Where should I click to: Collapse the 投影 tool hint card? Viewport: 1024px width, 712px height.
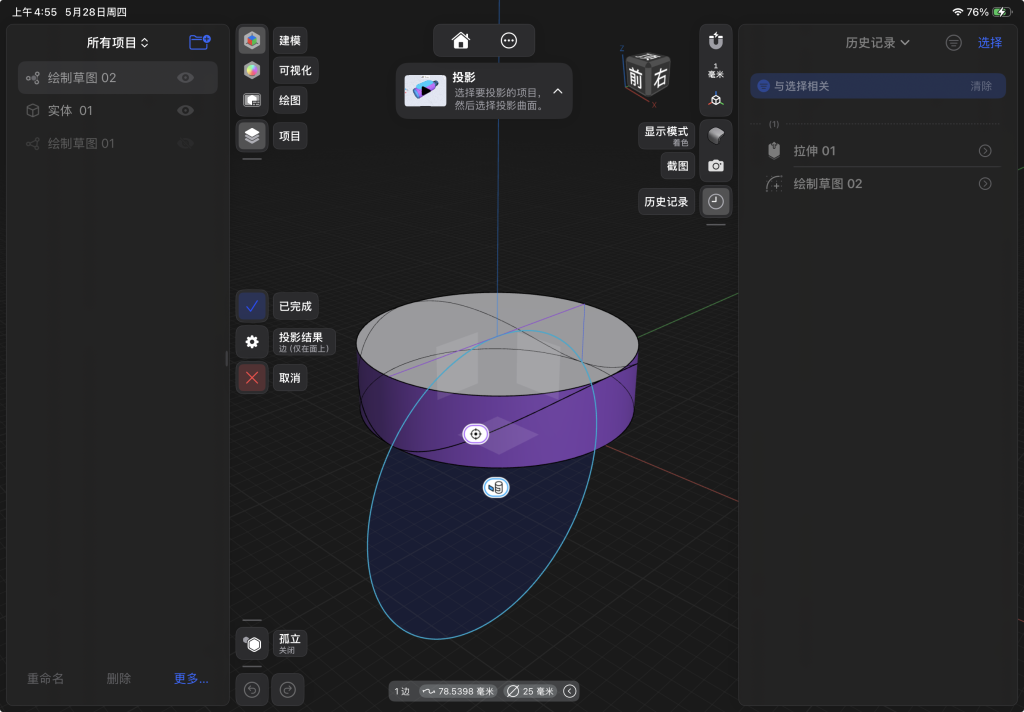coord(558,91)
